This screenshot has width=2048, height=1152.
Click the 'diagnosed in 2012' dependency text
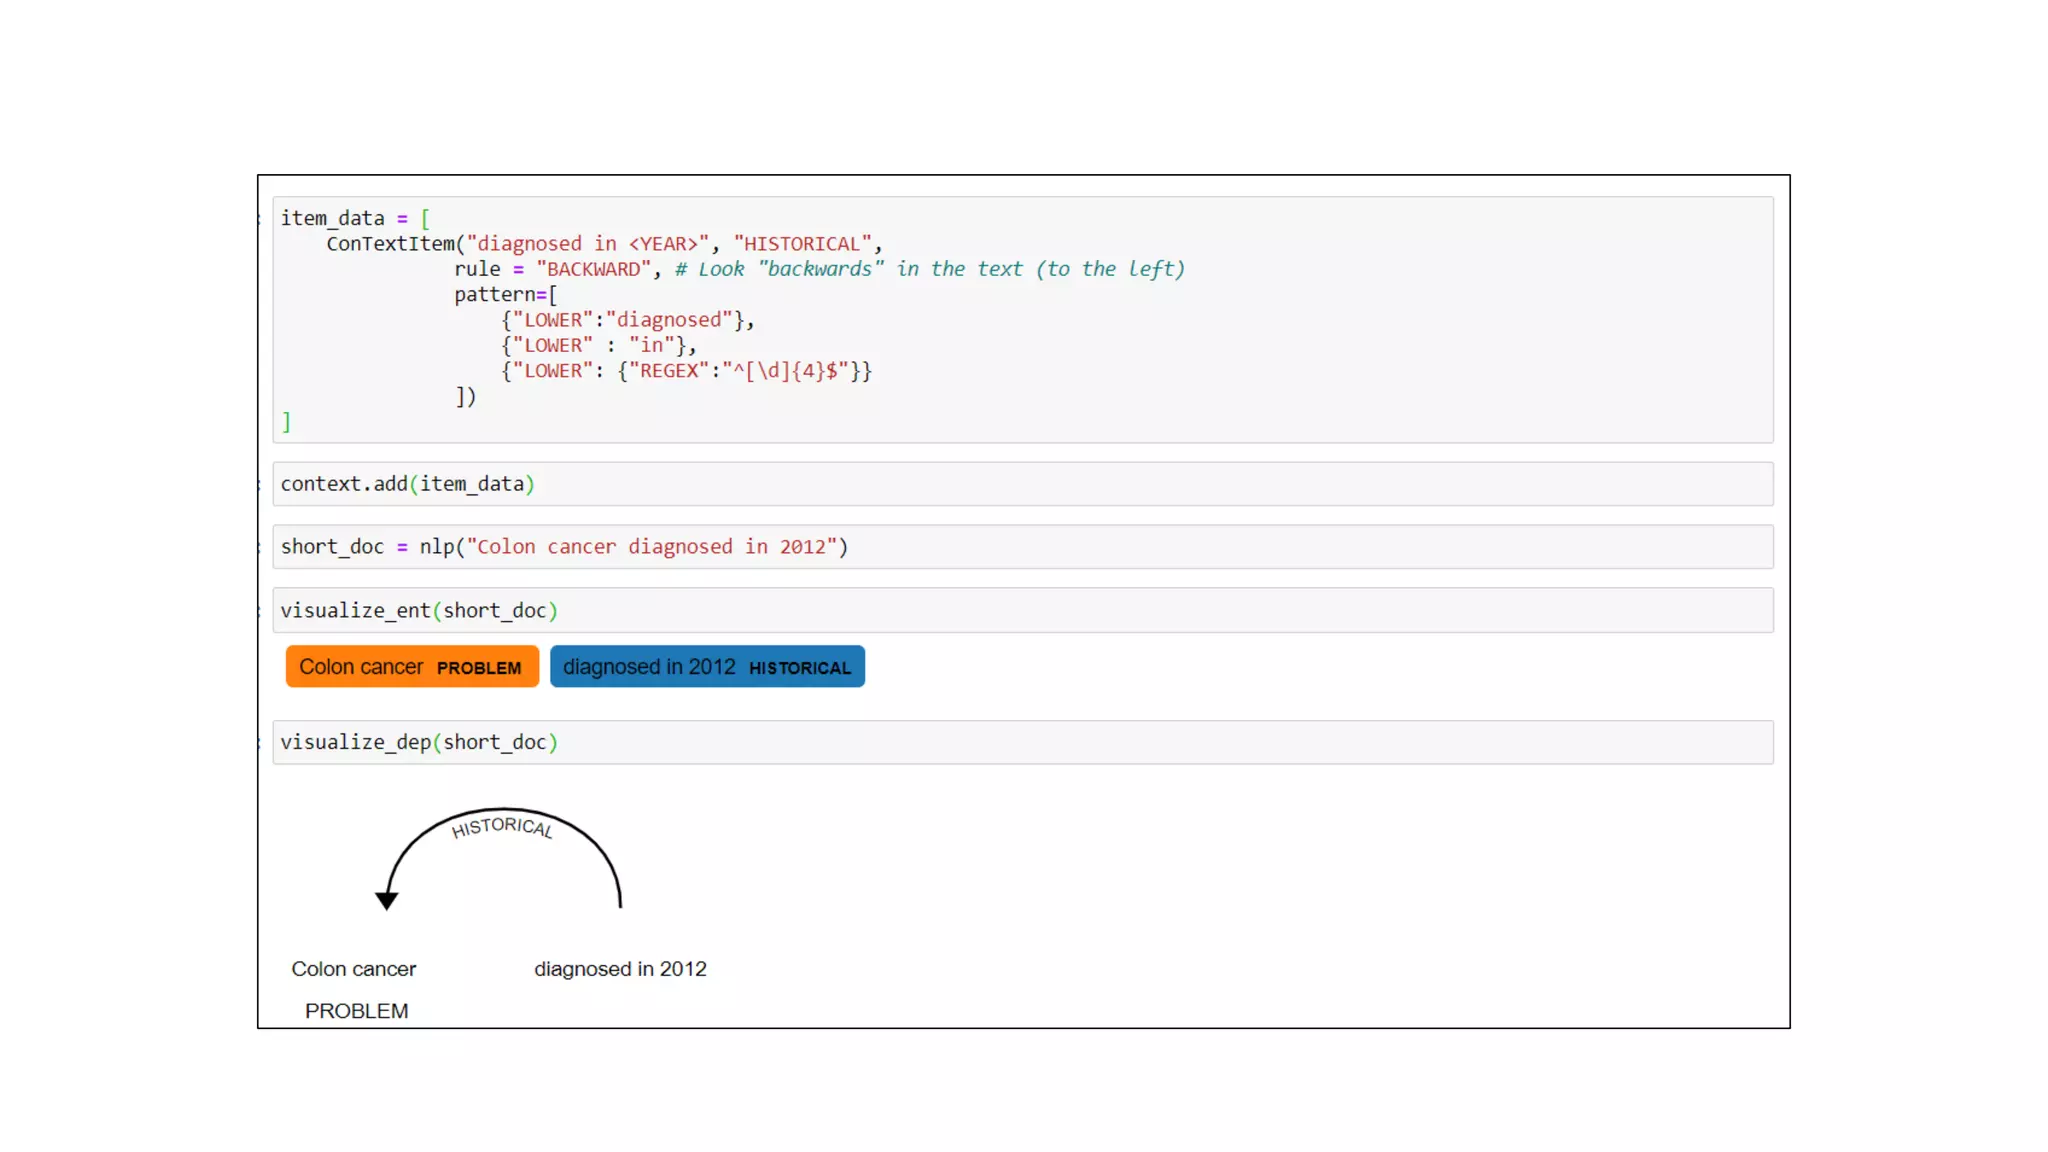pyautogui.click(x=620, y=969)
